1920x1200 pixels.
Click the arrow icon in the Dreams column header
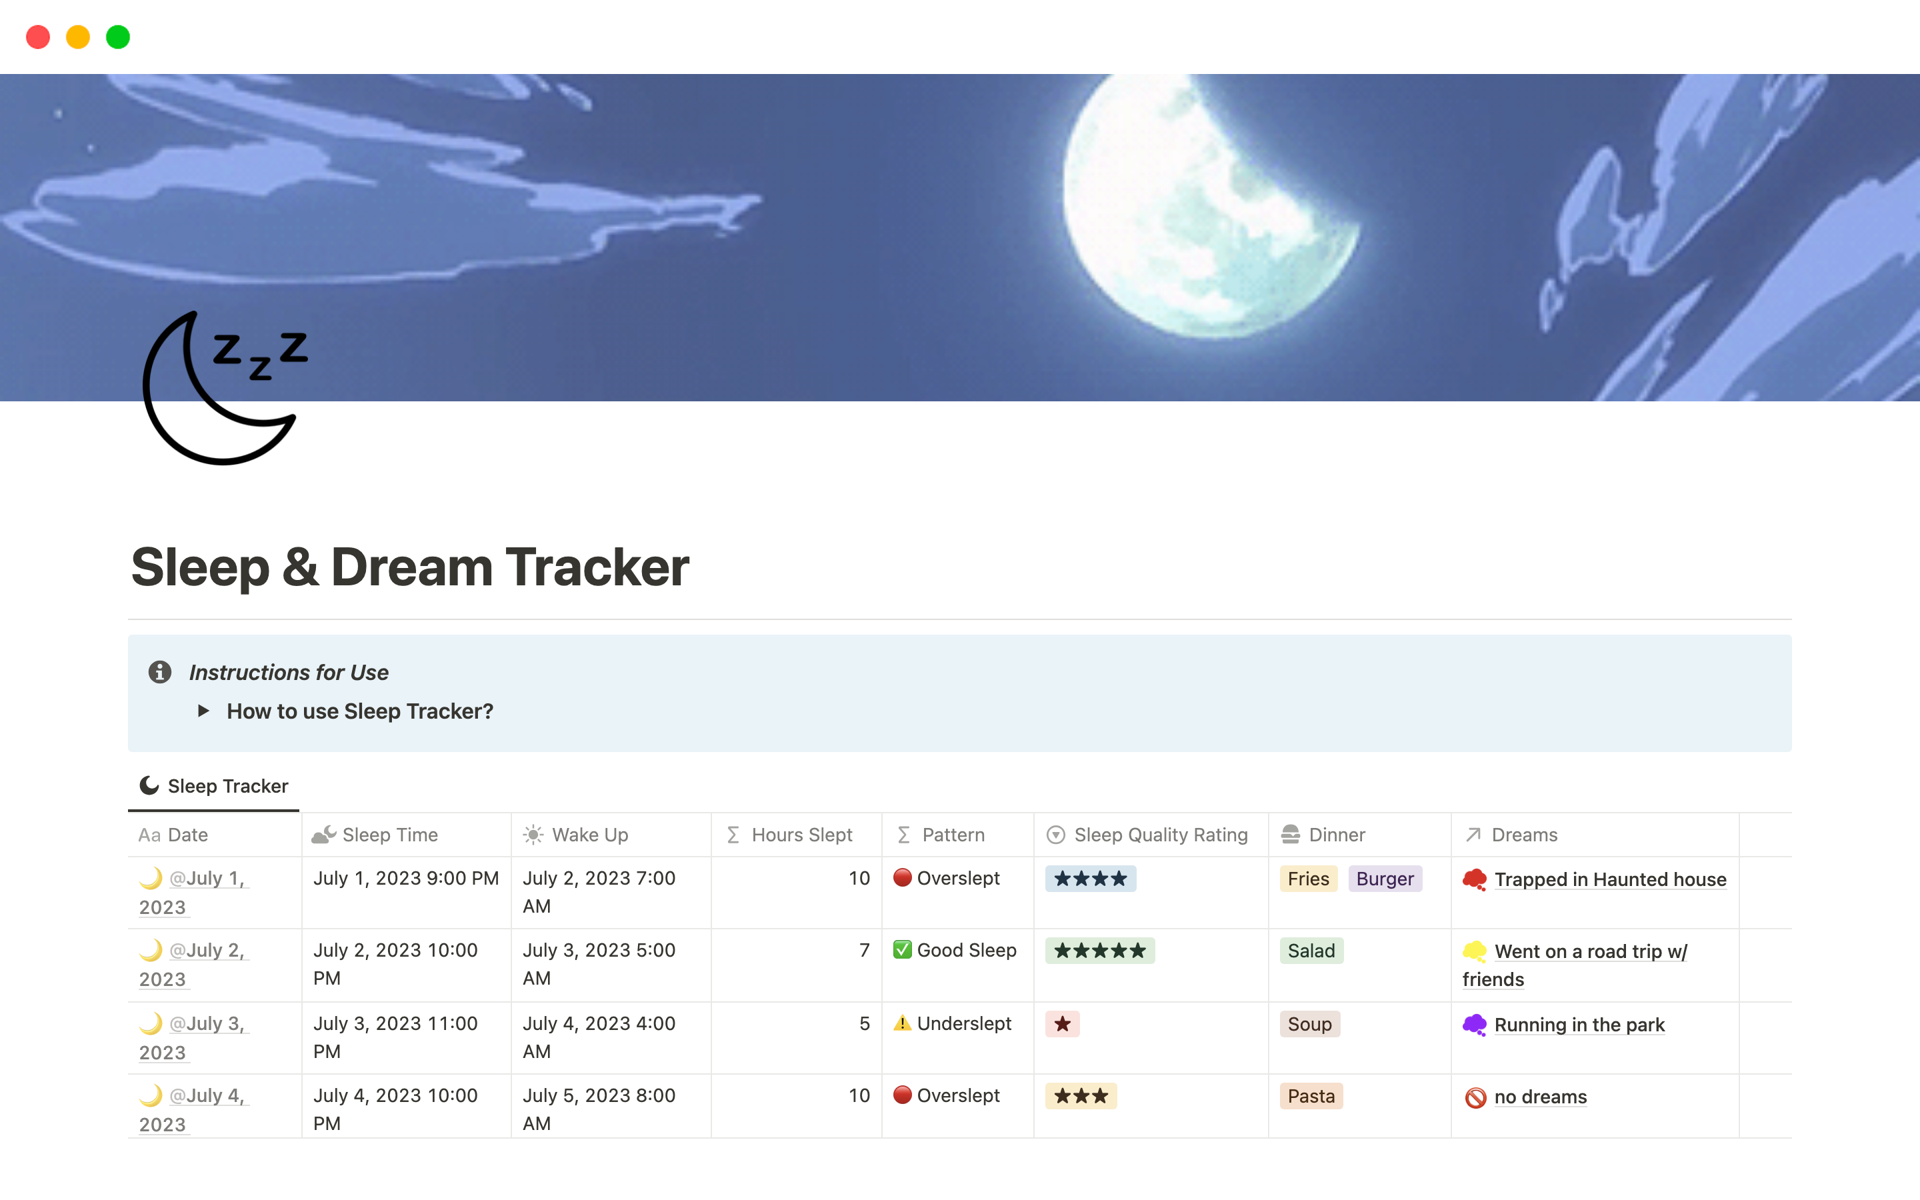pos(1471,834)
